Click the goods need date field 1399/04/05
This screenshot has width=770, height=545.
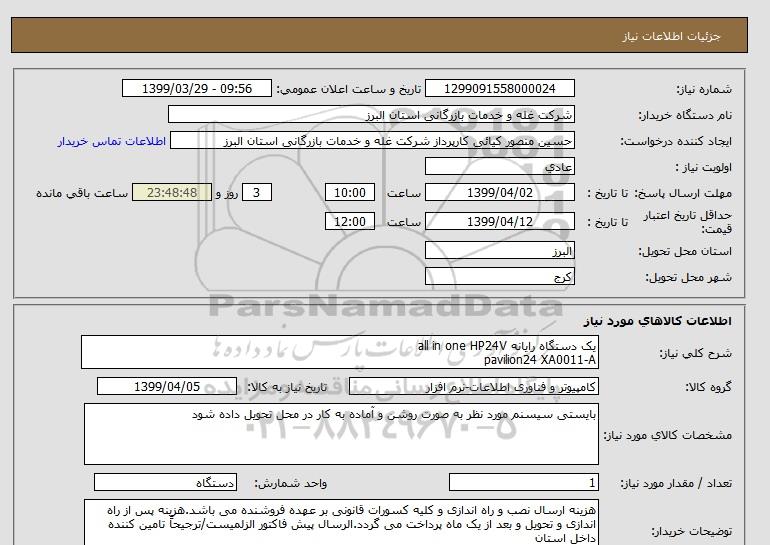(167, 386)
